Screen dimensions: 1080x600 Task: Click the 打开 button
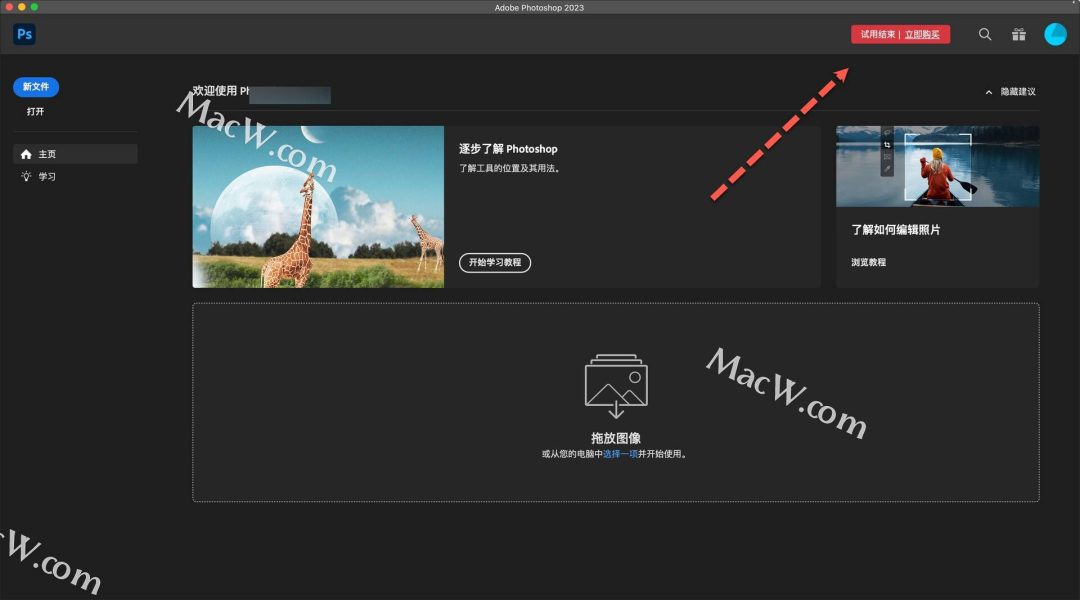pos(35,111)
